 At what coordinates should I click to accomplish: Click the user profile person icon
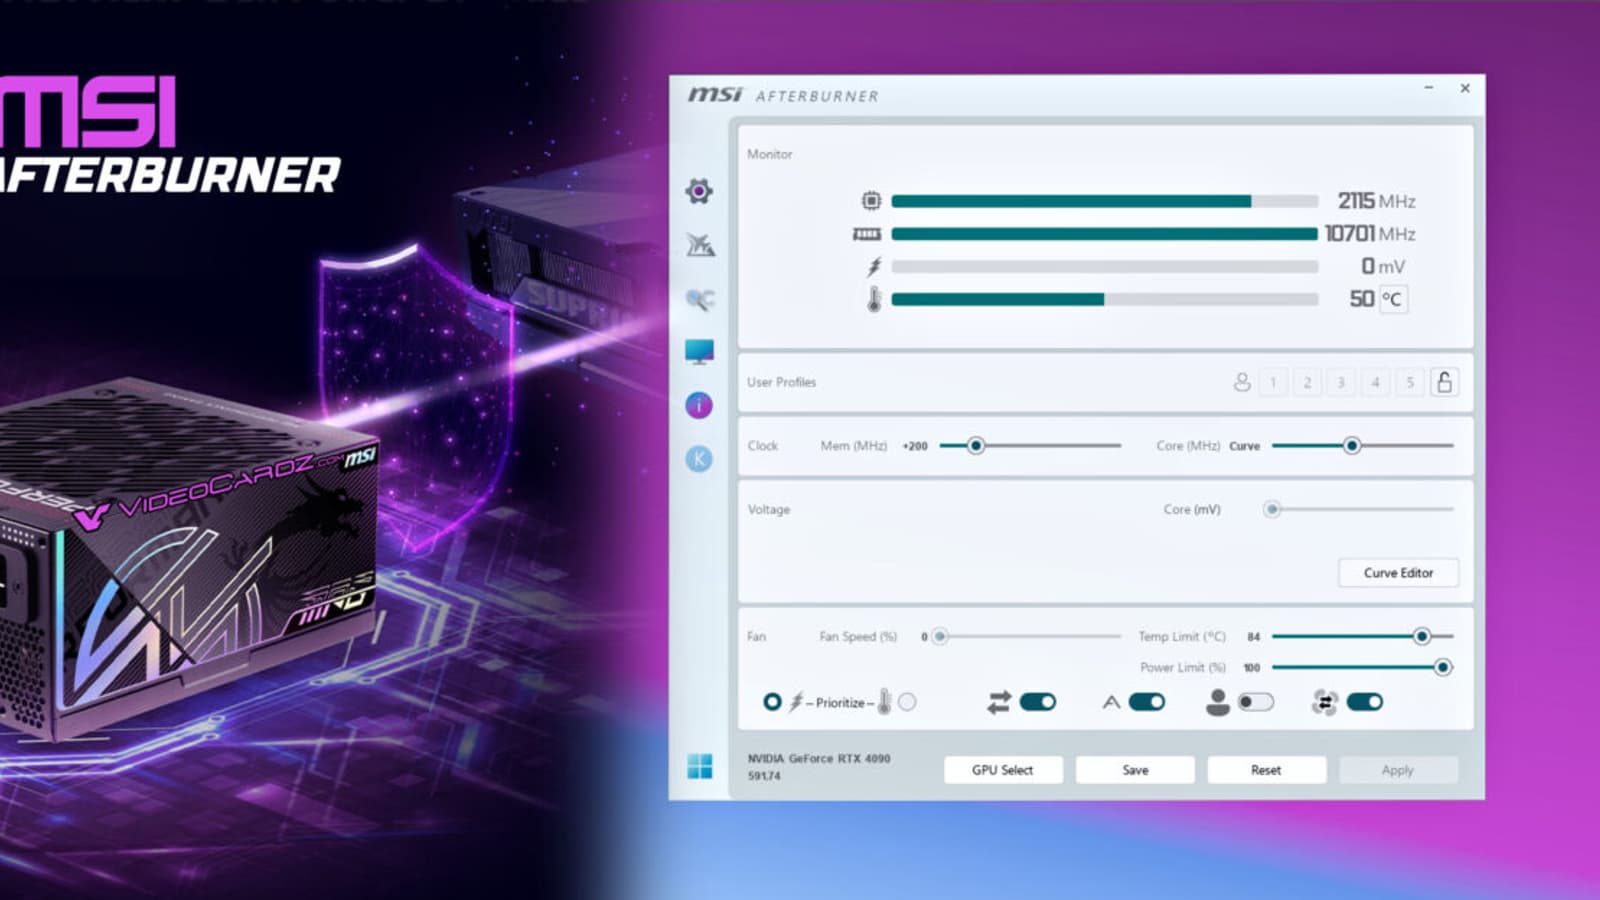tap(1242, 382)
